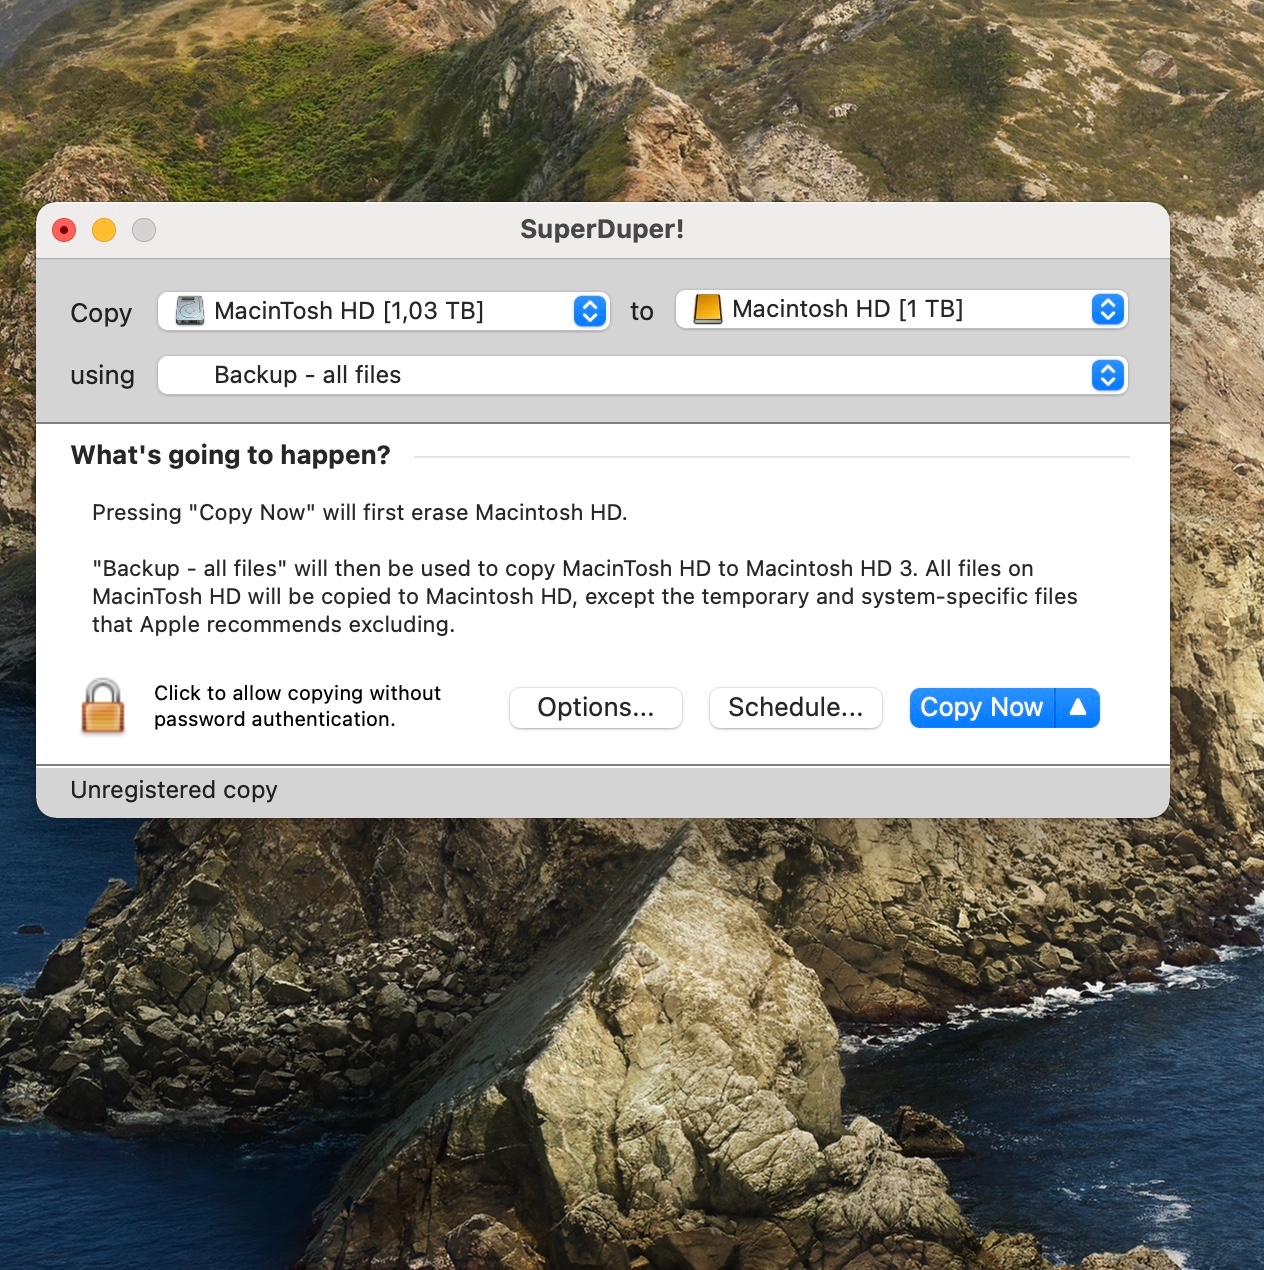Click the Schedule... button
Viewport: 1264px width, 1270px height.
(796, 708)
